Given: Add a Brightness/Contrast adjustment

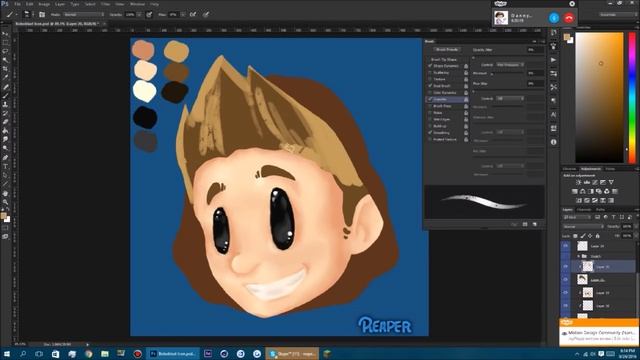Looking at the screenshot, I should (579, 182).
